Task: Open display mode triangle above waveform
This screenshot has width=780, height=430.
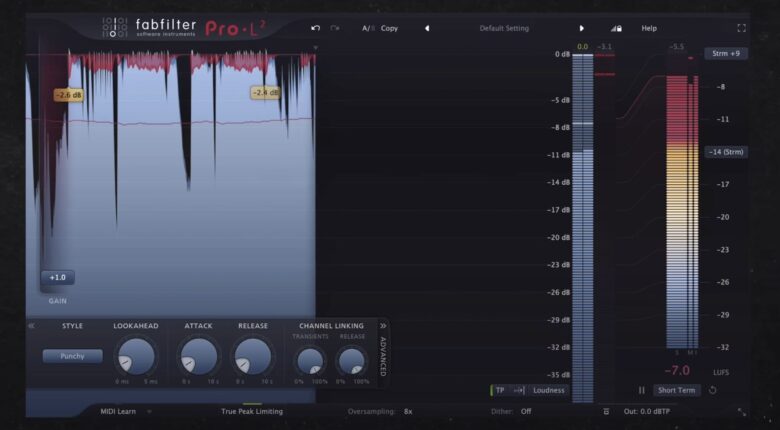Action: 315,48
